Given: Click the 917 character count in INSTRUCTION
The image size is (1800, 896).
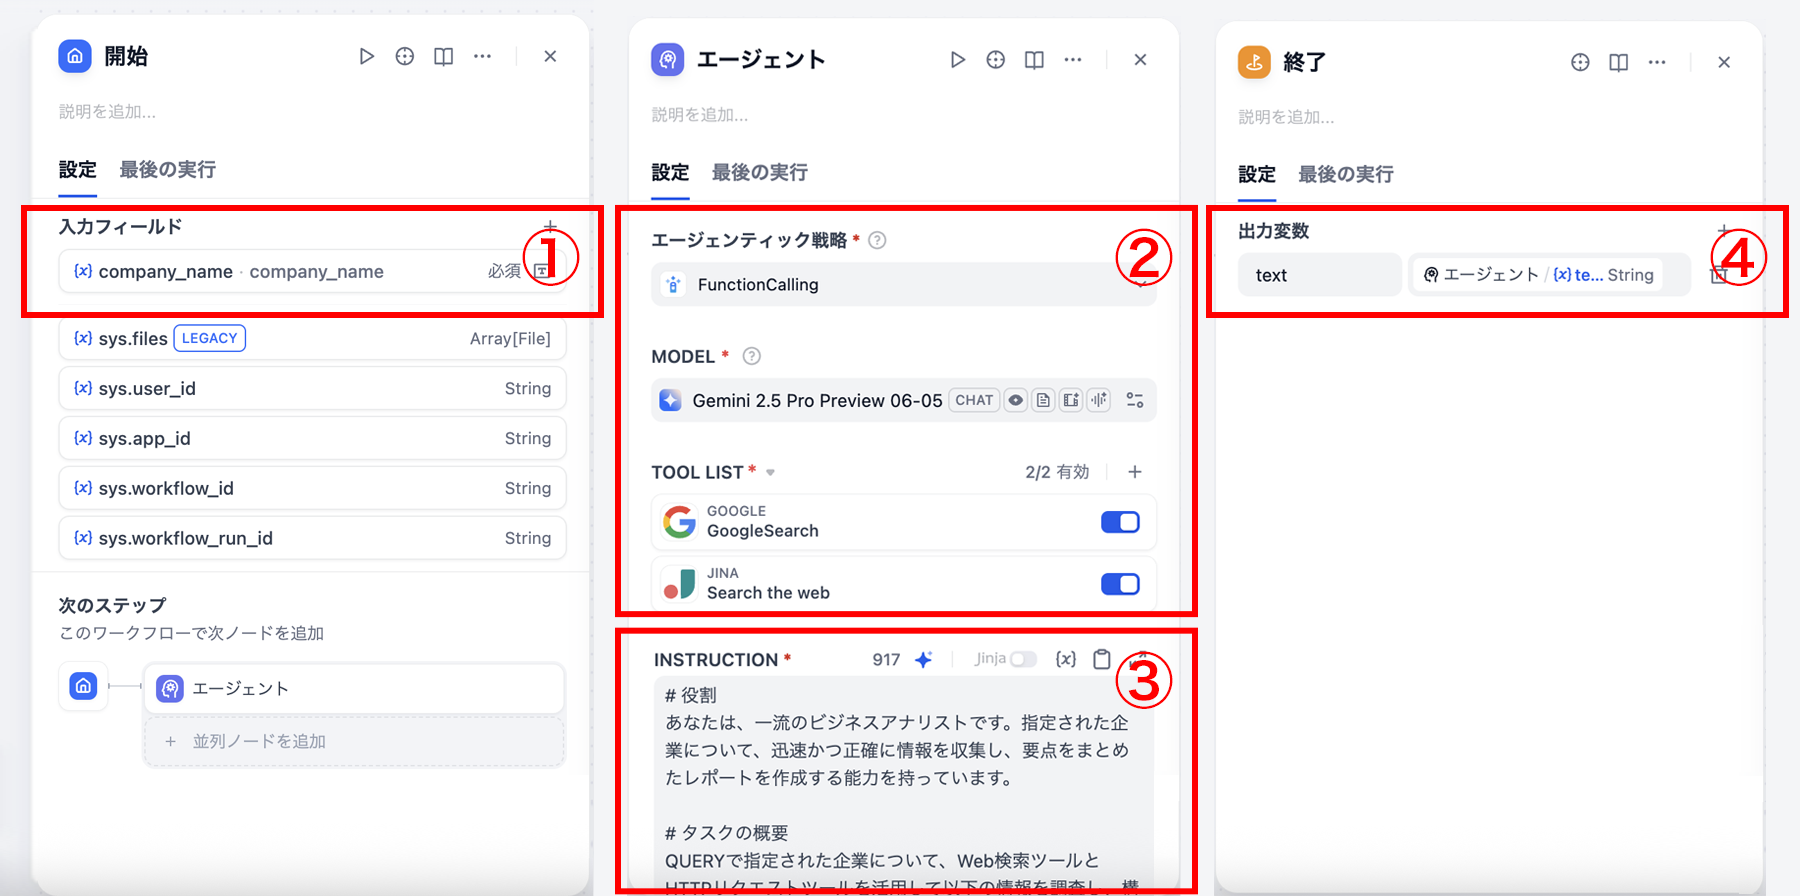Looking at the screenshot, I should click(x=886, y=660).
